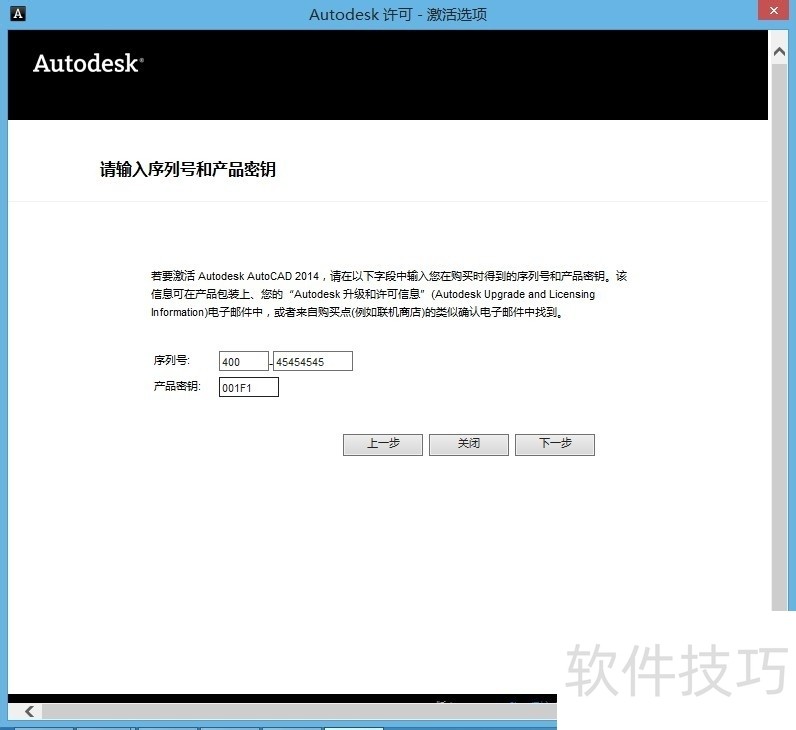Image resolution: width=796 pixels, height=730 pixels.
Task: Click the first serial number field containing 400
Action: pos(244,361)
